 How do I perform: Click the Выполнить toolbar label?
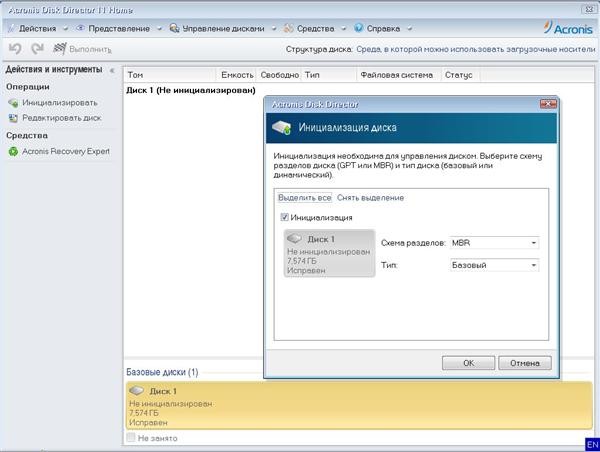click(x=91, y=50)
